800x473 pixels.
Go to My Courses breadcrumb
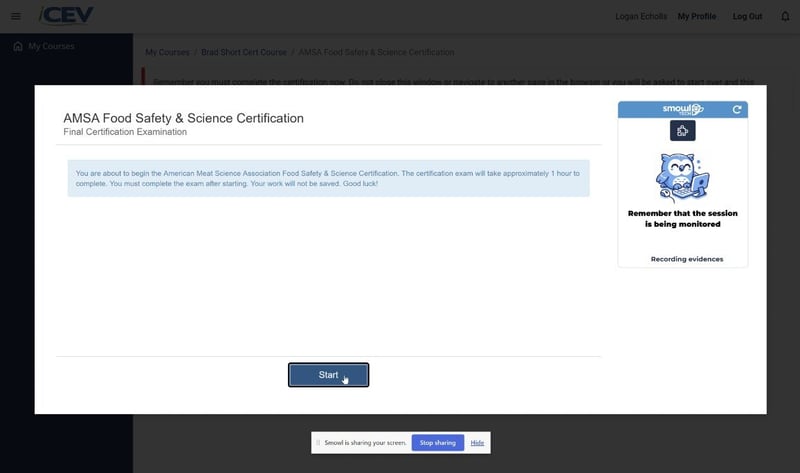tap(167, 52)
